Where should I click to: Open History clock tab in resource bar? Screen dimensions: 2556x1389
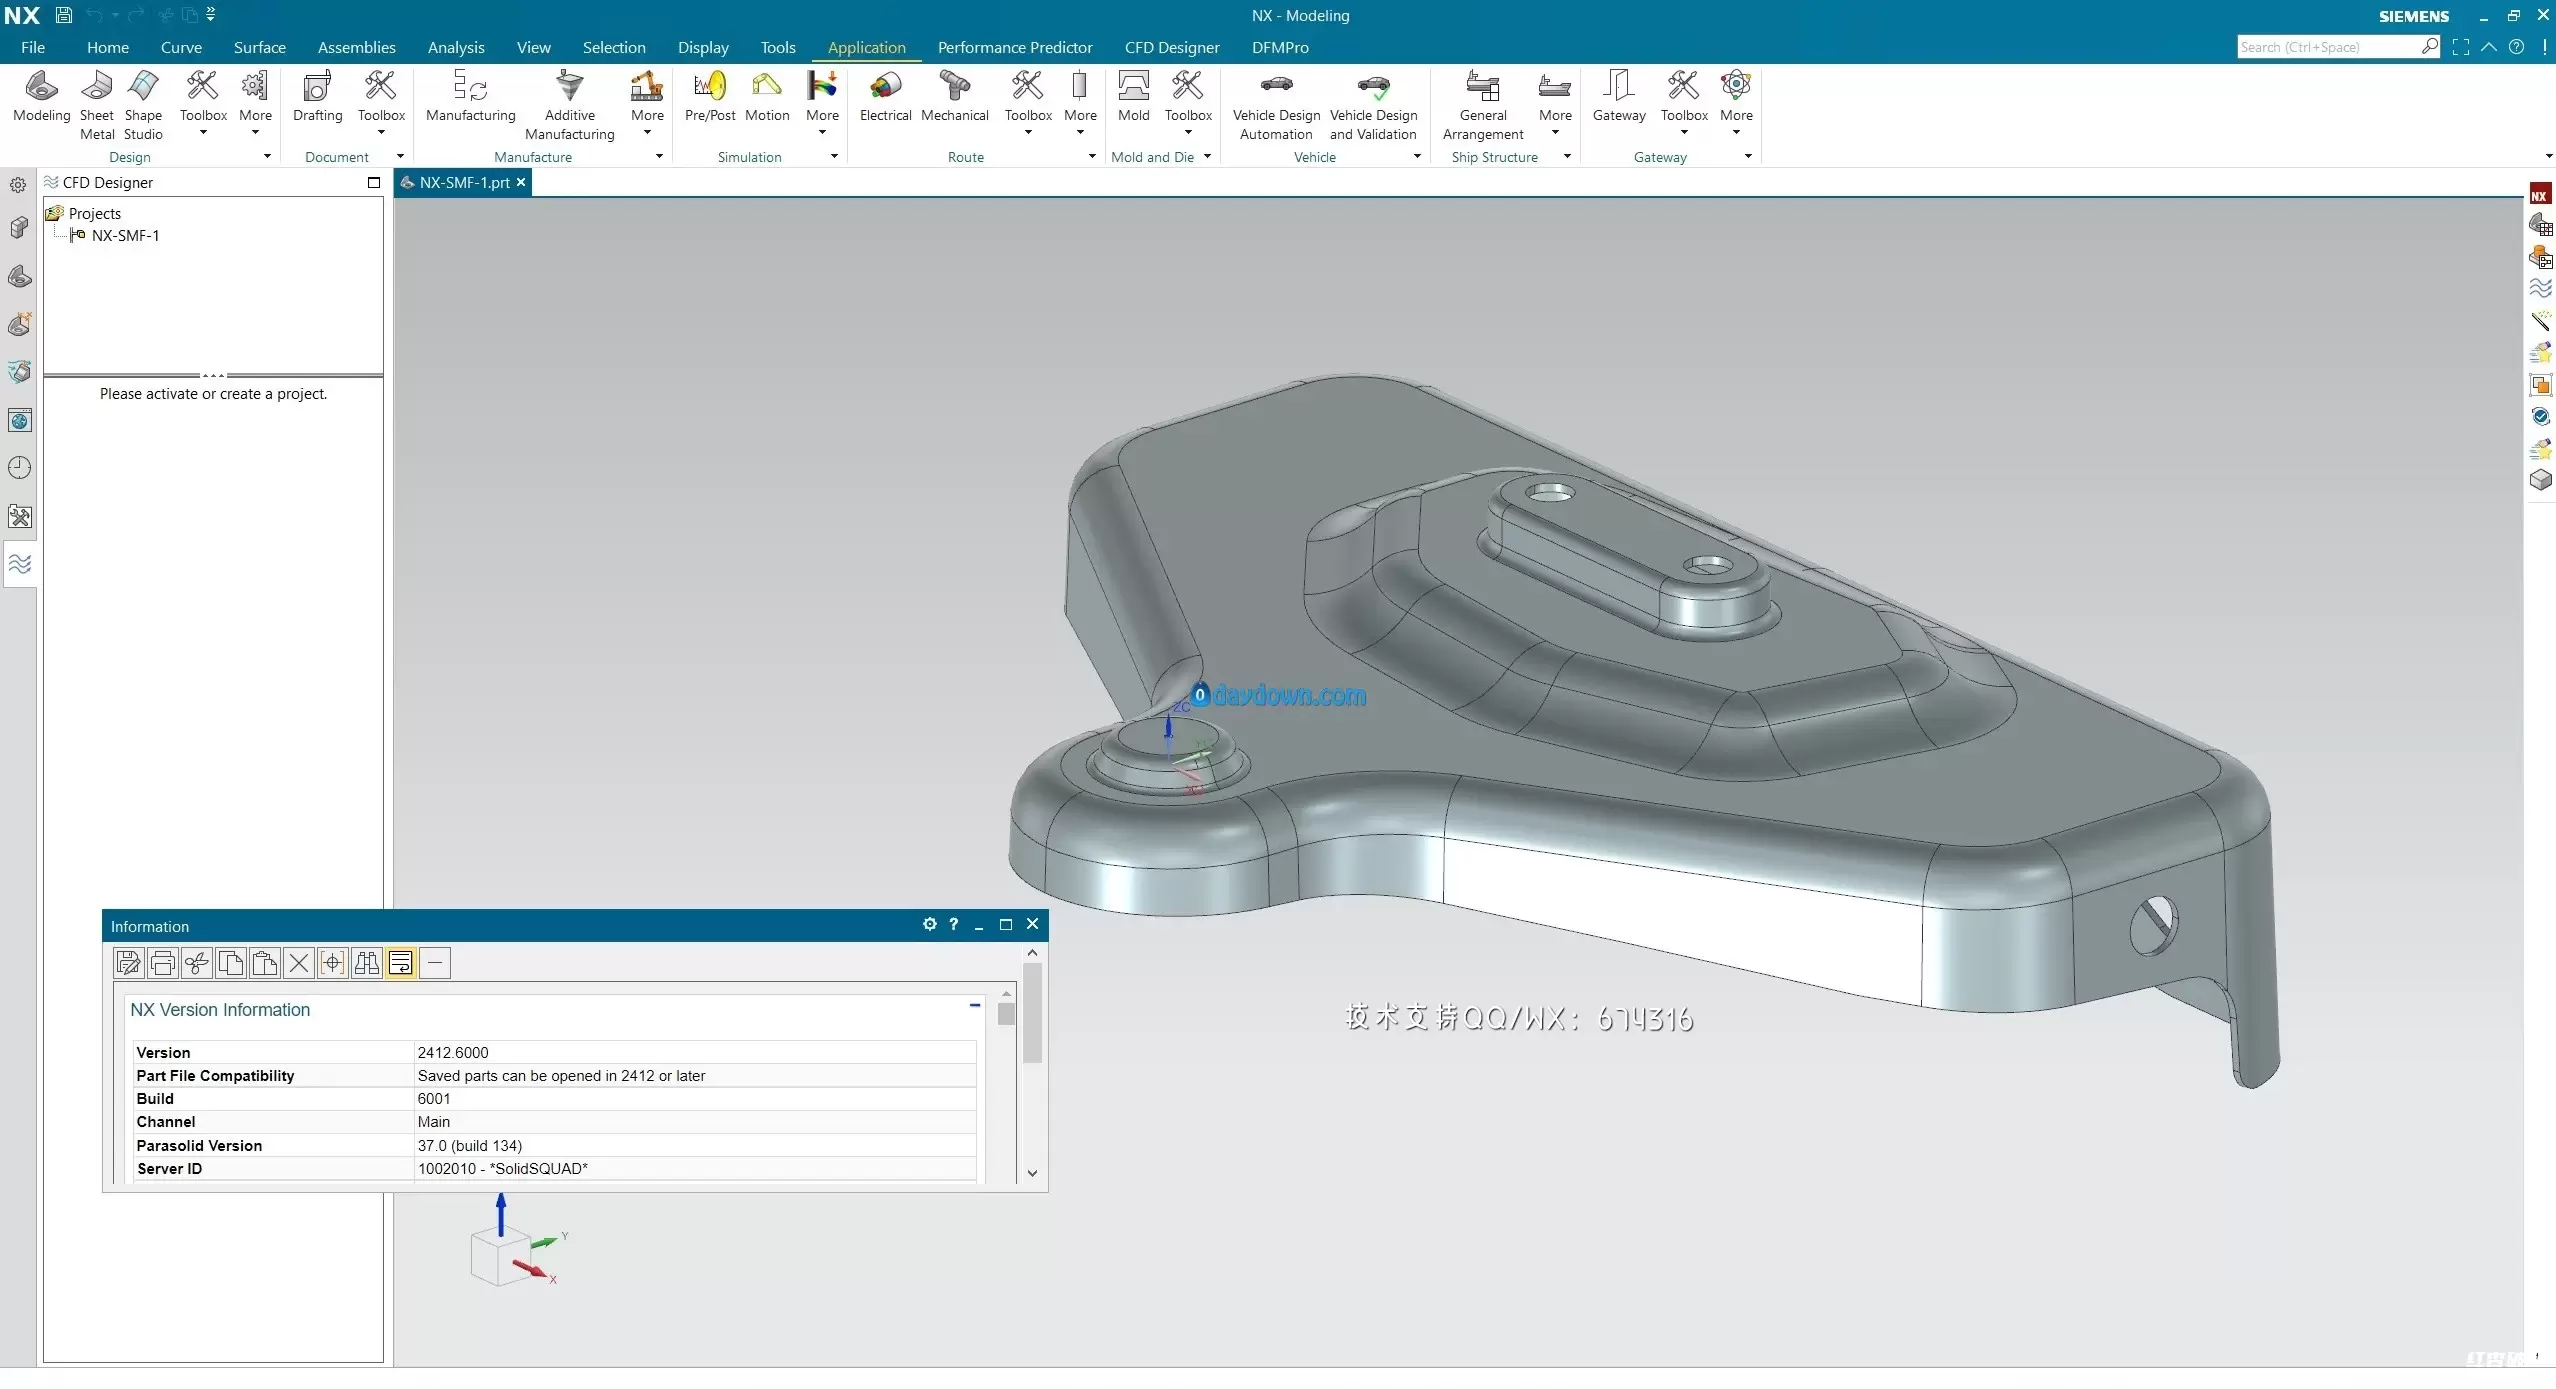tap(20, 468)
